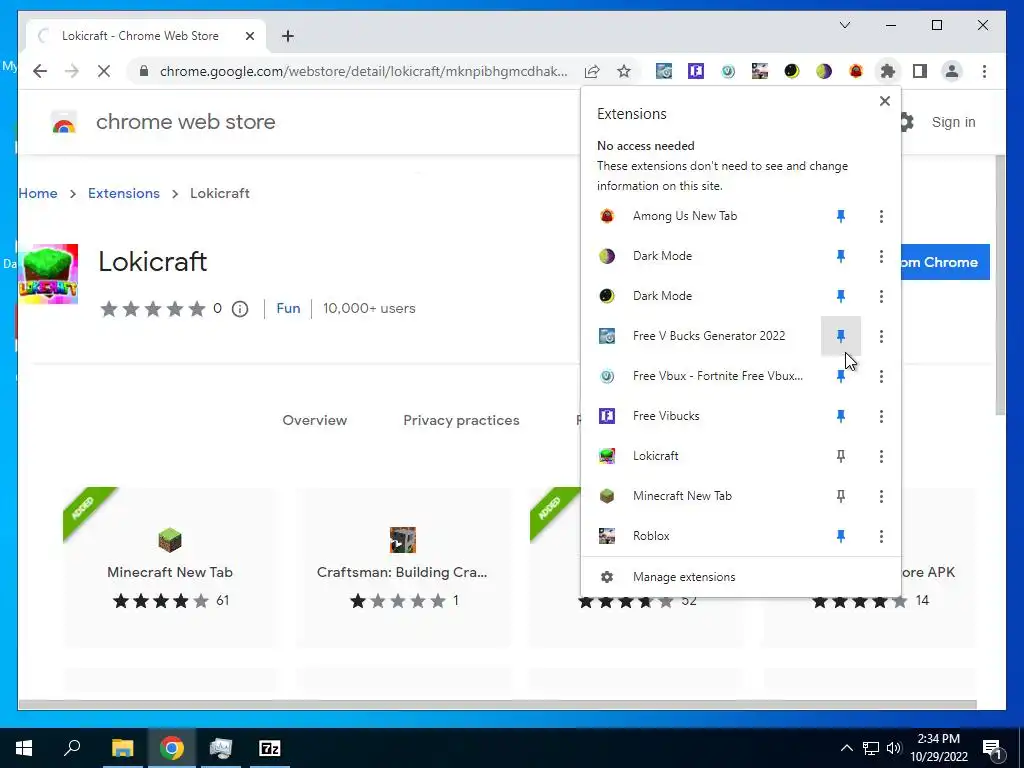Click the rating info icon

(240, 309)
